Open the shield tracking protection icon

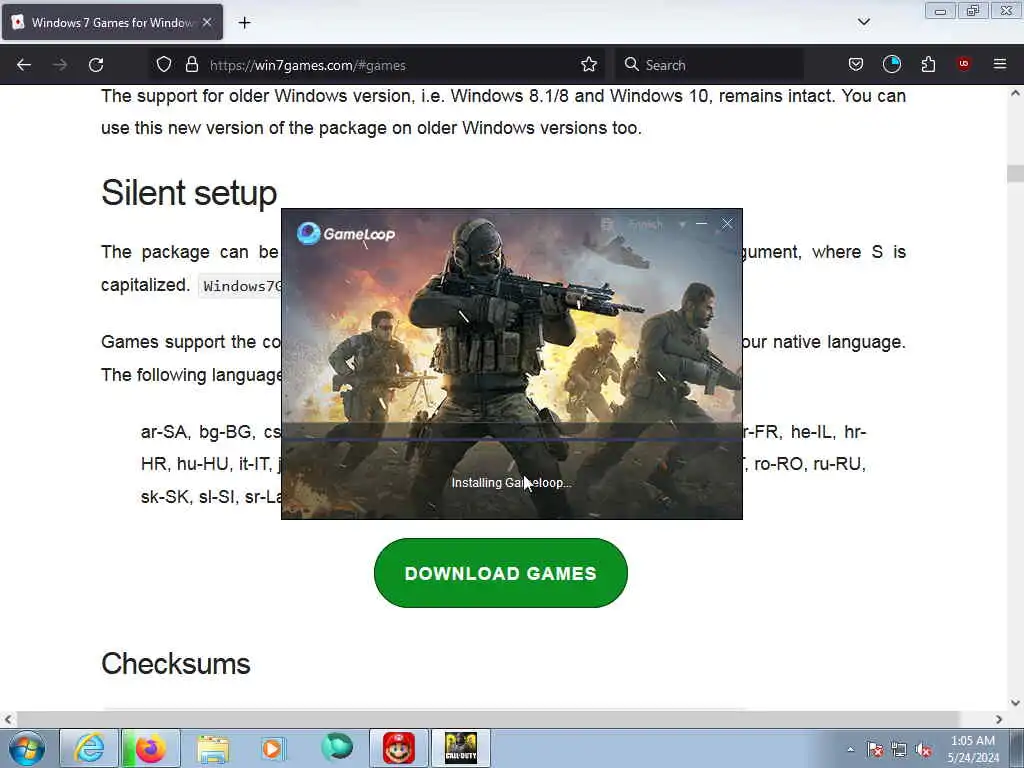tap(164, 64)
